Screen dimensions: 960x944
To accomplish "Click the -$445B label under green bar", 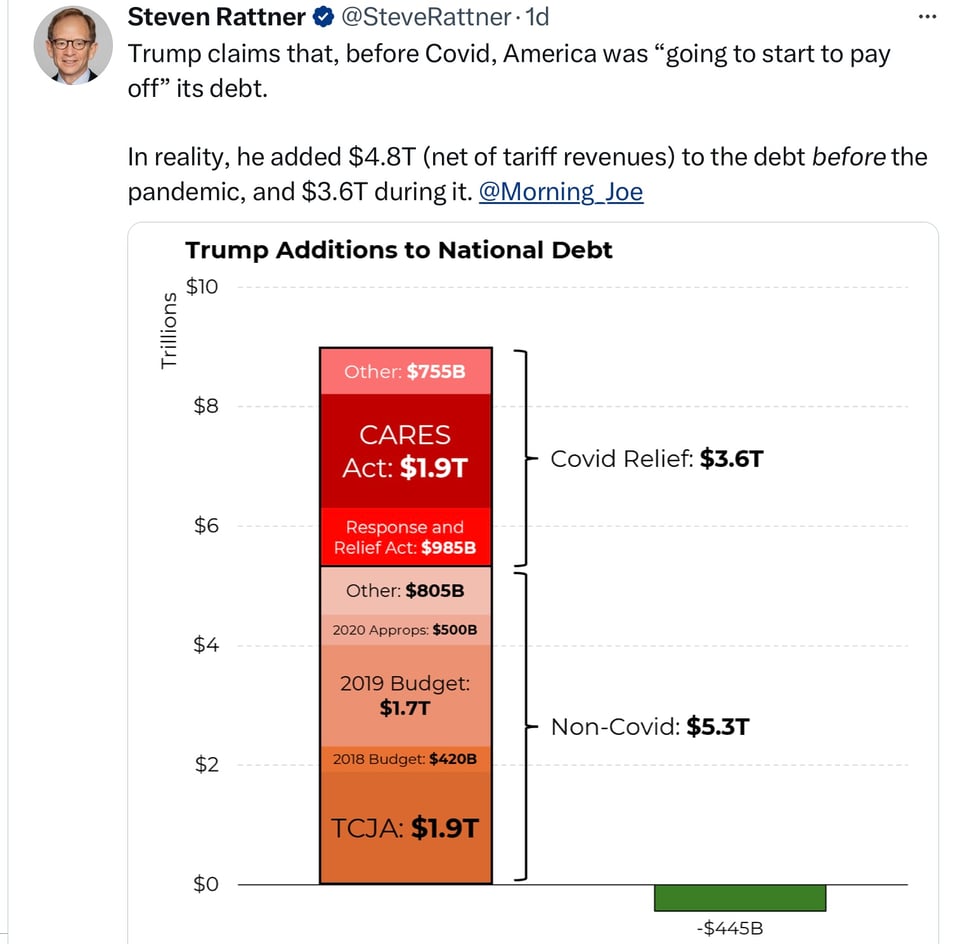I will click(x=729, y=928).
